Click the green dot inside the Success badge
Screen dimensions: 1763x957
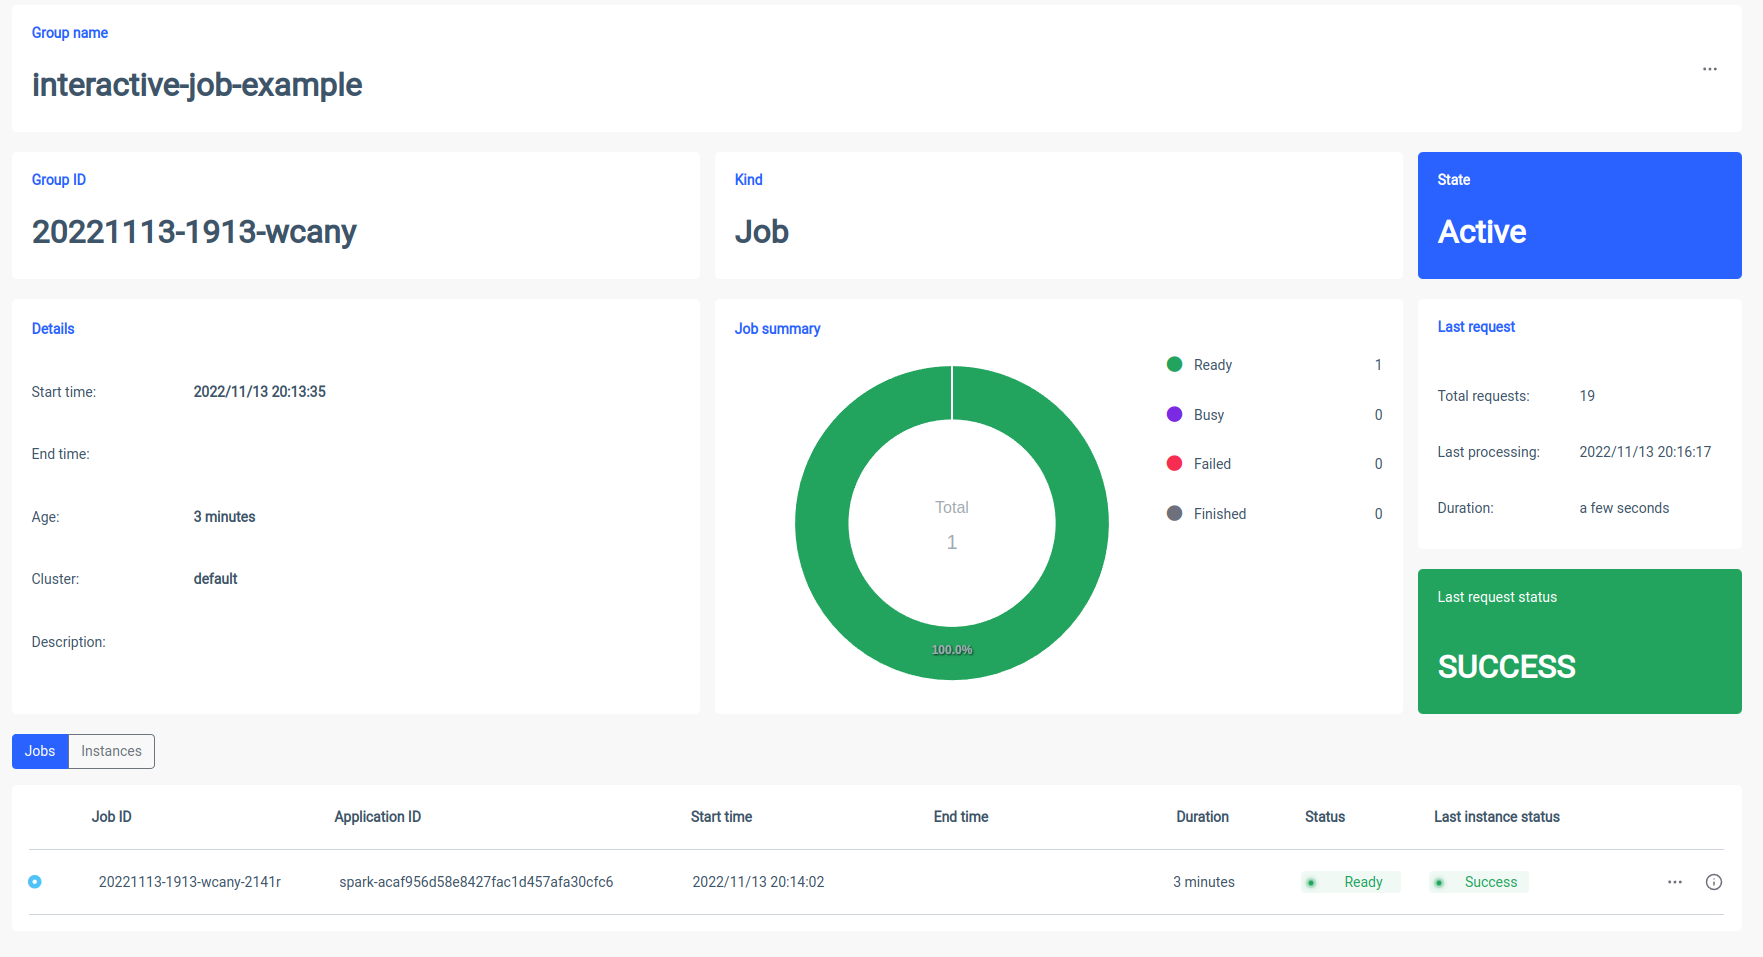pos(1440,882)
